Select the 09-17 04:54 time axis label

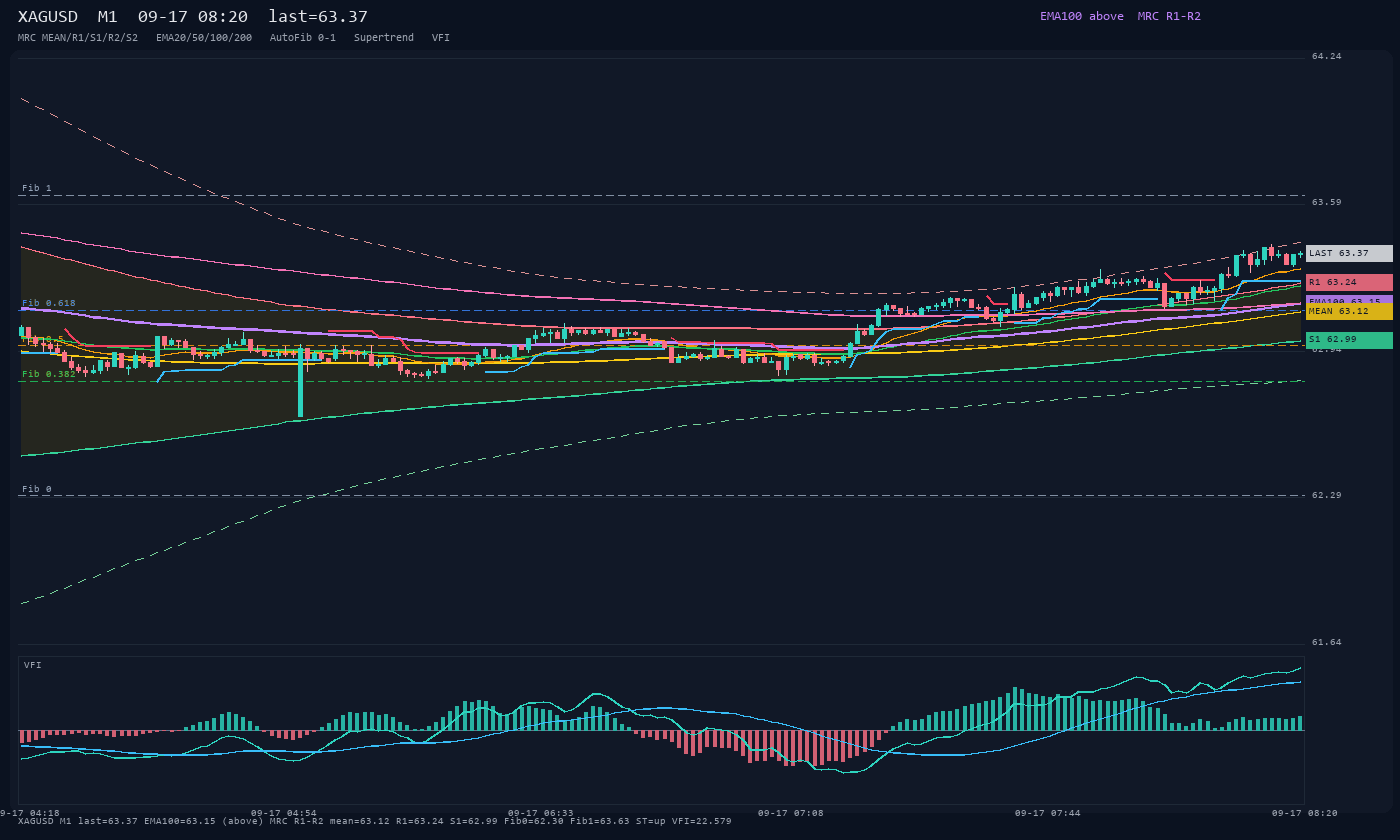pyautogui.click(x=284, y=813)
